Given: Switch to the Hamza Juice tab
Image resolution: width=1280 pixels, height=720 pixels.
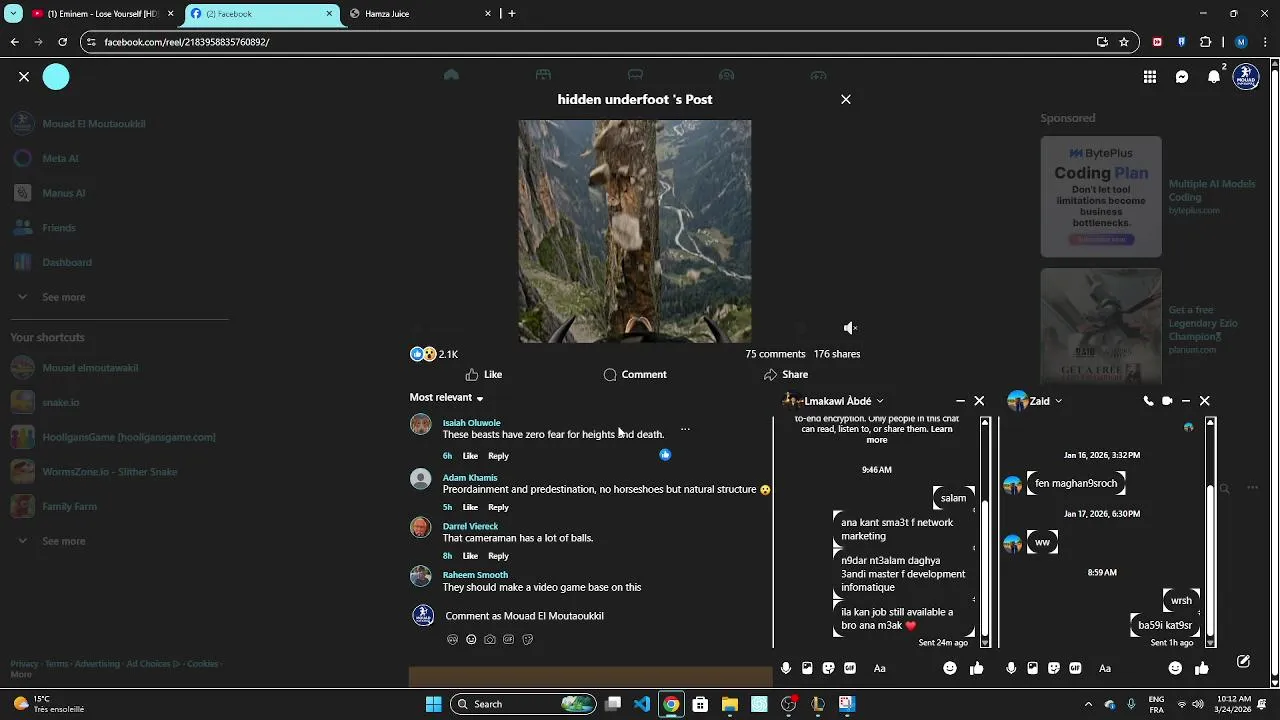Looking at the screenshot, I should [x=420, y=14].
